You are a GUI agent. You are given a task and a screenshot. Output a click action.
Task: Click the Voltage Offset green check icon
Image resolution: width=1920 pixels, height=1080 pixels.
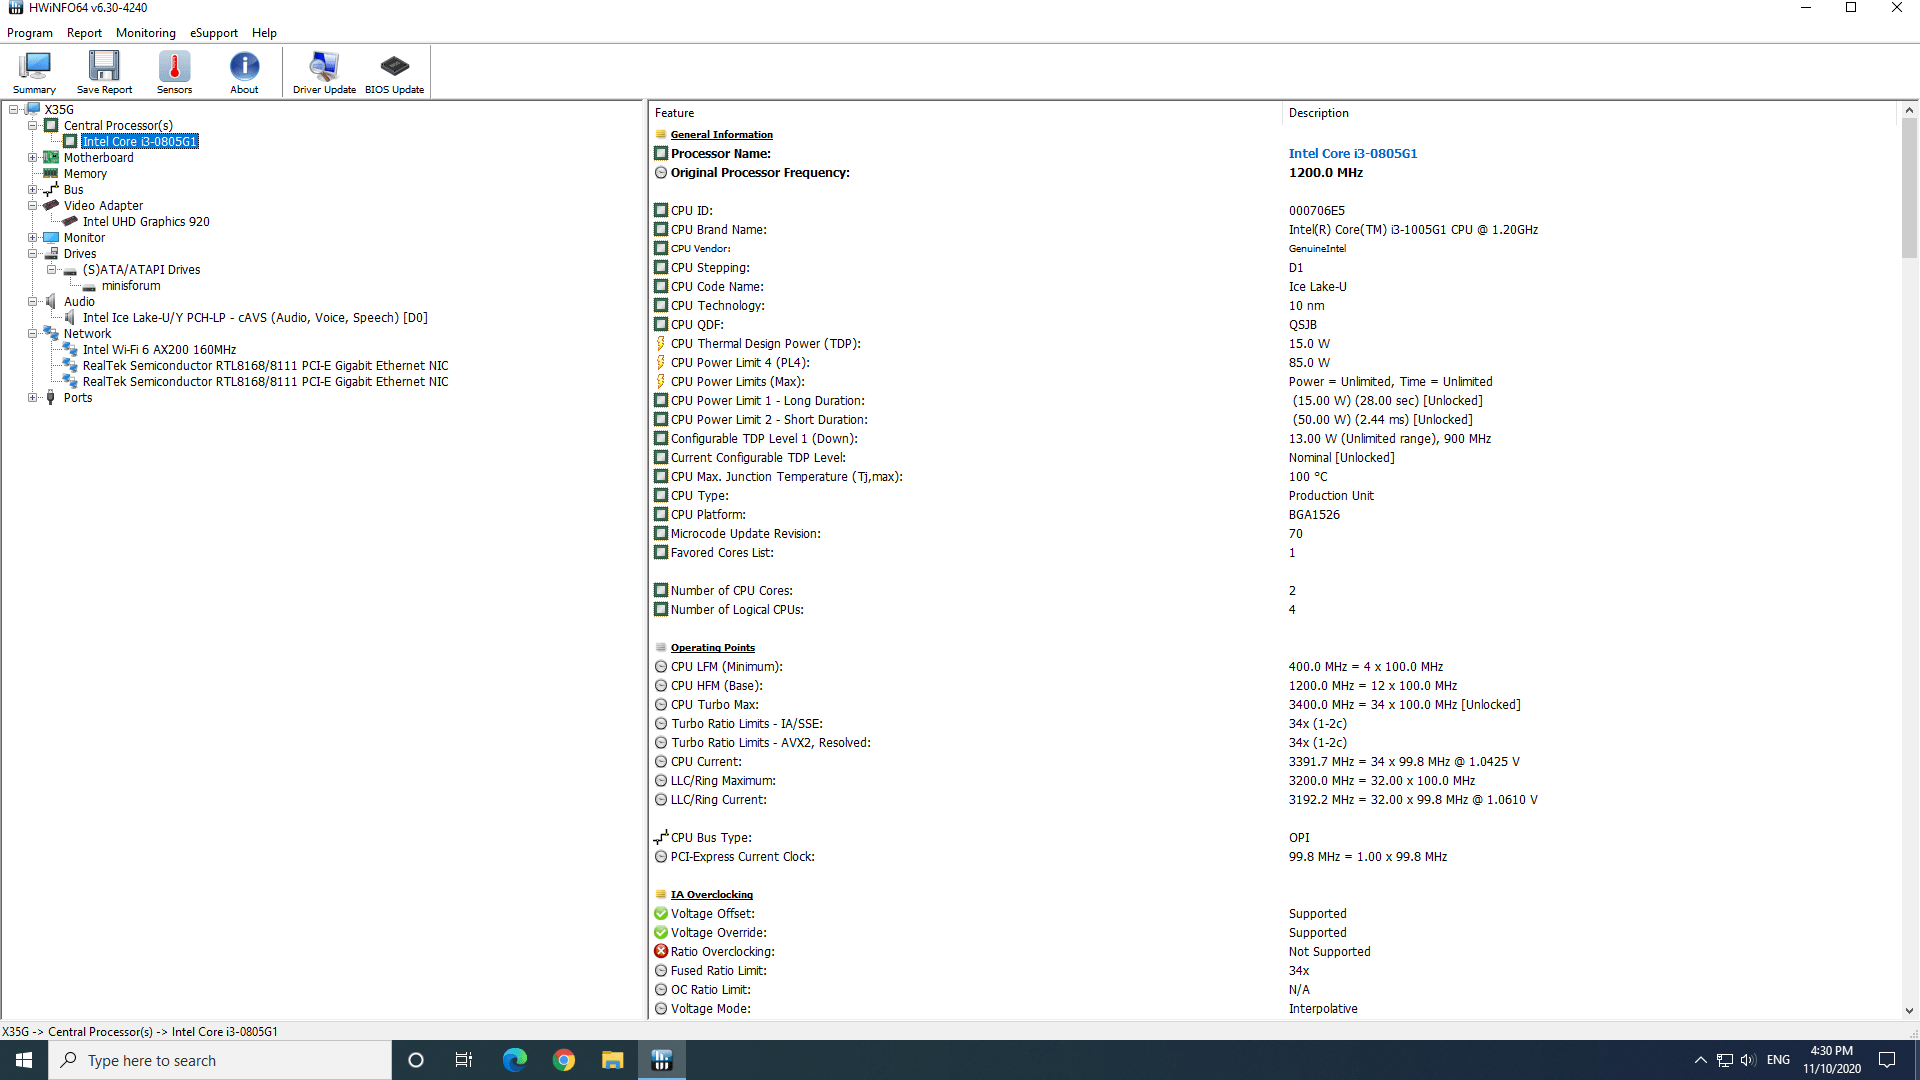[x=661, y=914]
